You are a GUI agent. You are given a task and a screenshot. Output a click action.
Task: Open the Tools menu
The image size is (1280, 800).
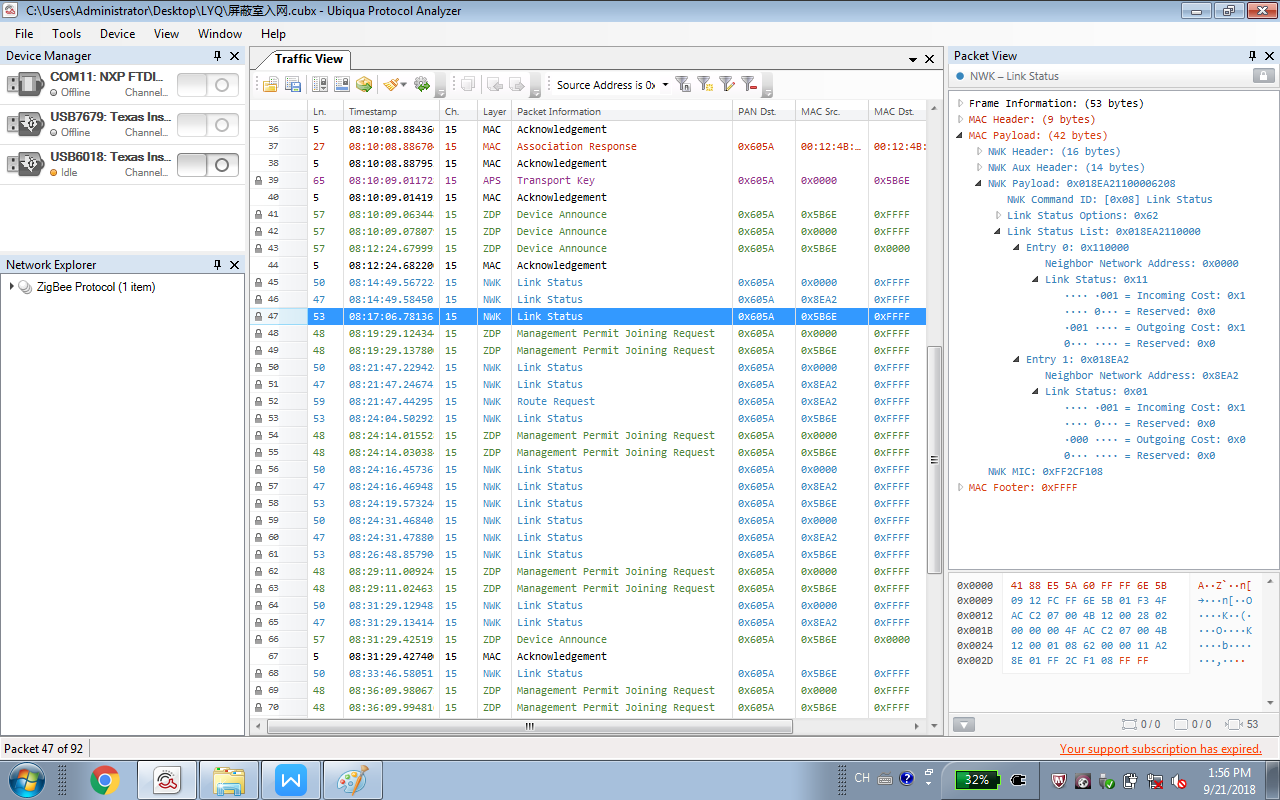pyautogui.click(x=67, y=33)
